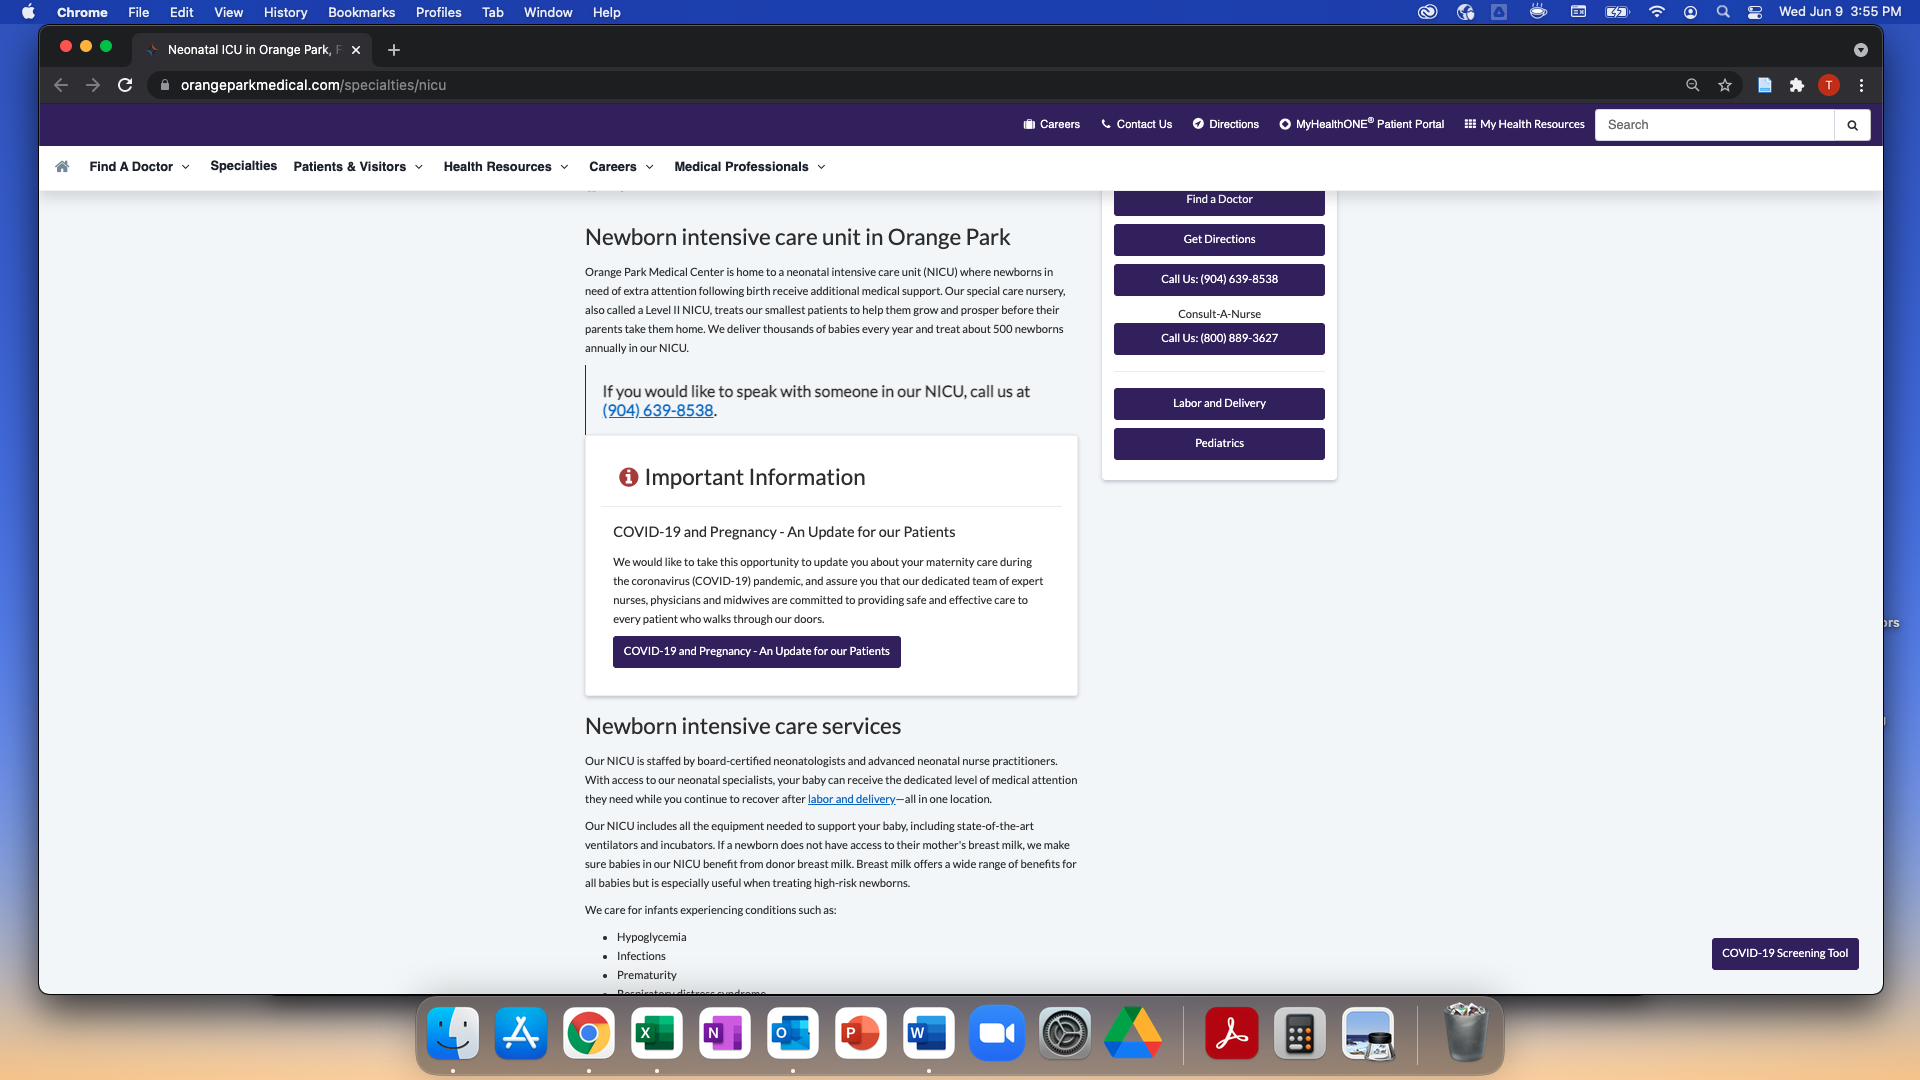The height and width of the screenshot is (1080, 1920).
Task: Open the new tab plus button
Action: tap(394, 50)
